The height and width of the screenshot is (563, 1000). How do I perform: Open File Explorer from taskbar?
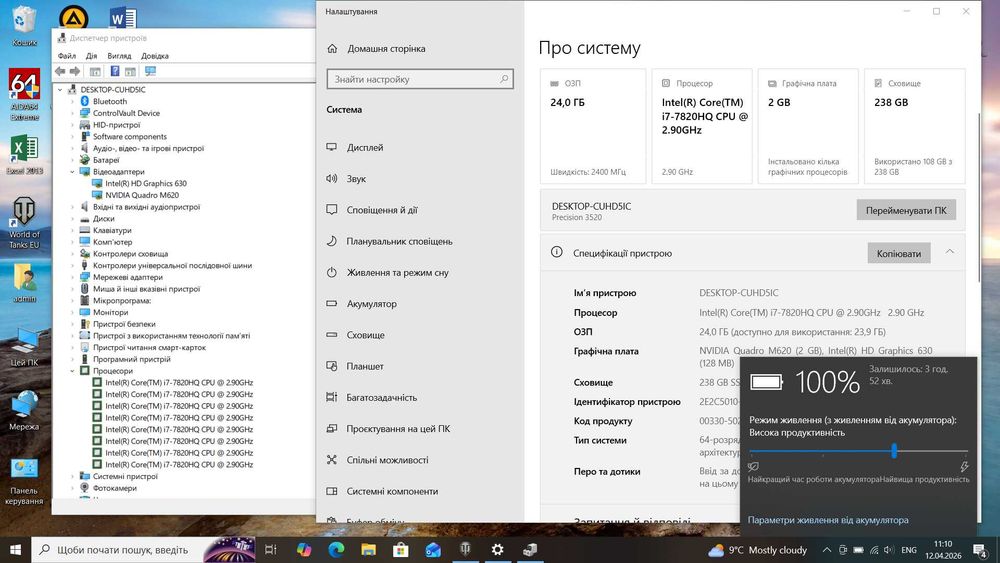click(x=369, y=550)
